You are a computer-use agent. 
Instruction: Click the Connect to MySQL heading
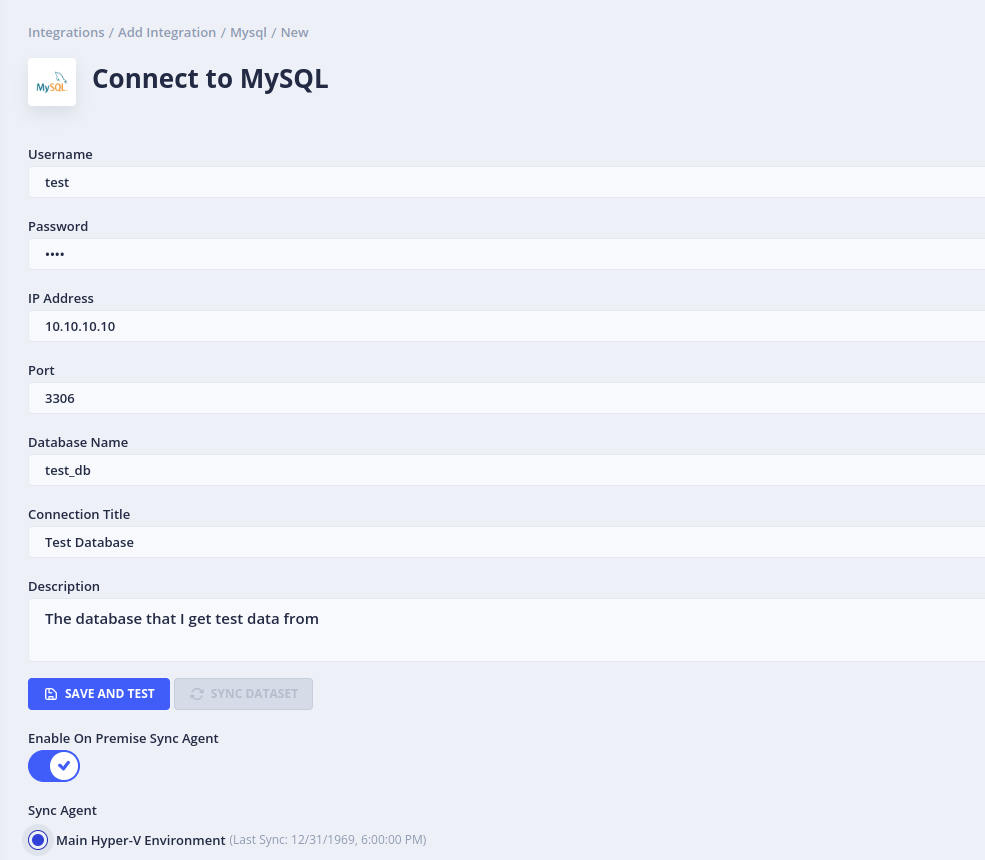pyautogui.click(x=210, y=80)
